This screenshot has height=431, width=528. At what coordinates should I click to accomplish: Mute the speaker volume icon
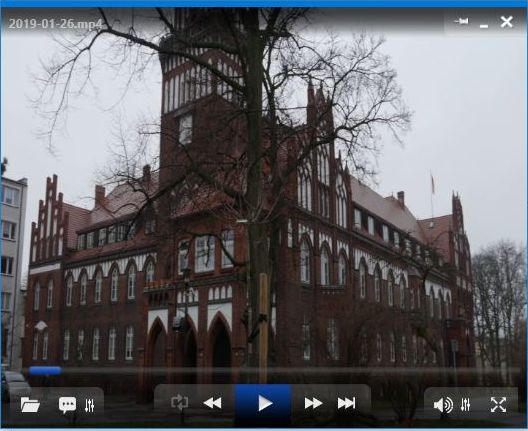[443, 405]
